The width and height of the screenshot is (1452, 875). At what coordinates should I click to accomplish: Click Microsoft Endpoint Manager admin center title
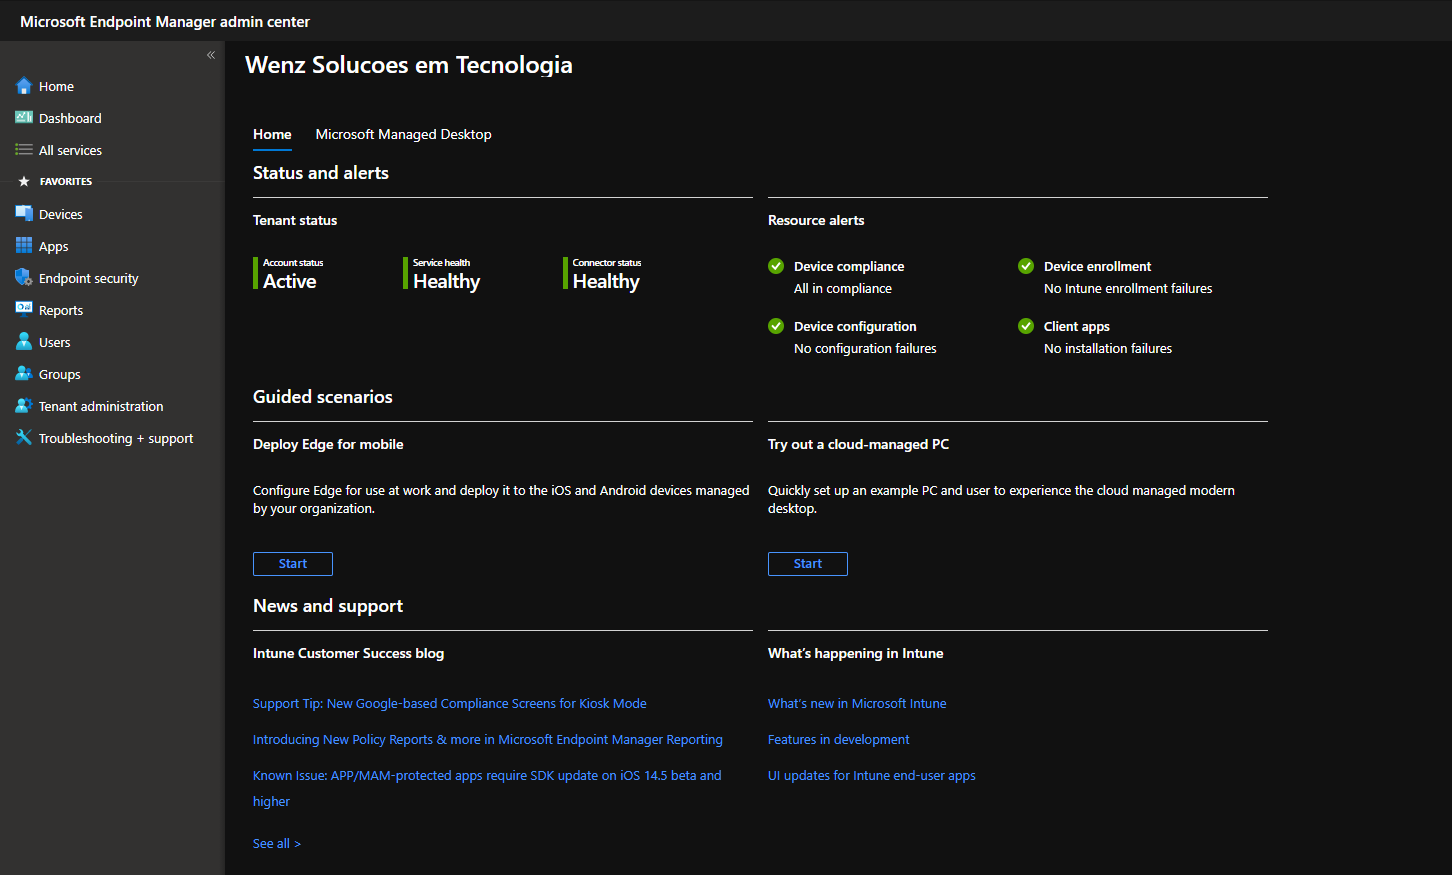(x=165, y=21)
